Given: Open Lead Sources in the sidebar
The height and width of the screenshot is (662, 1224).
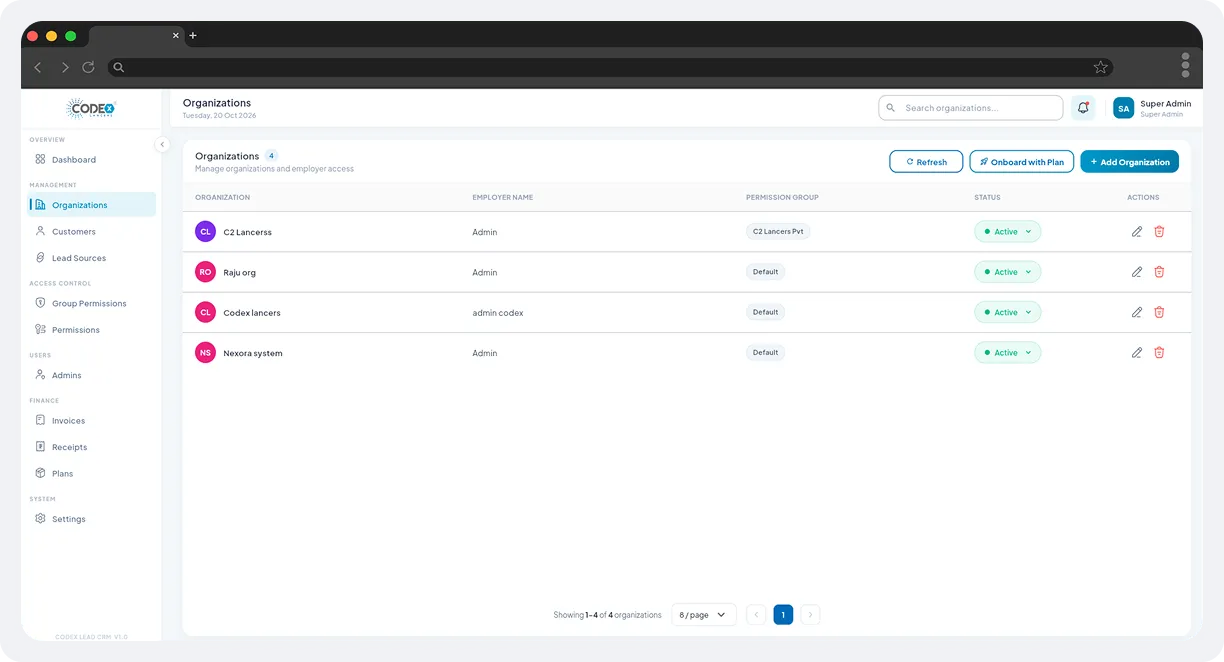Looking at the screenshot, I should tap(91, 258).
